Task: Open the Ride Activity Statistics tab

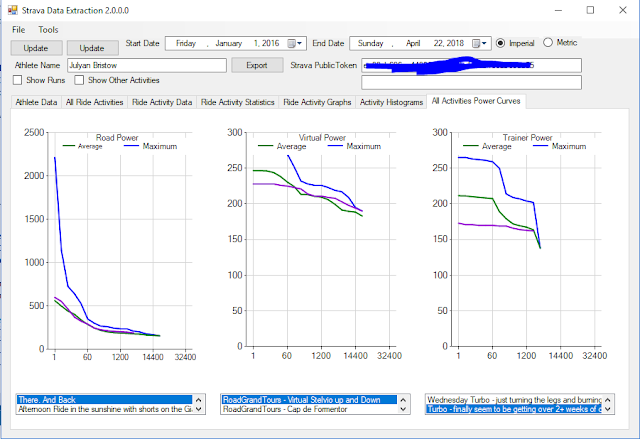Action: pyautogui.click(x=238, y=102)
